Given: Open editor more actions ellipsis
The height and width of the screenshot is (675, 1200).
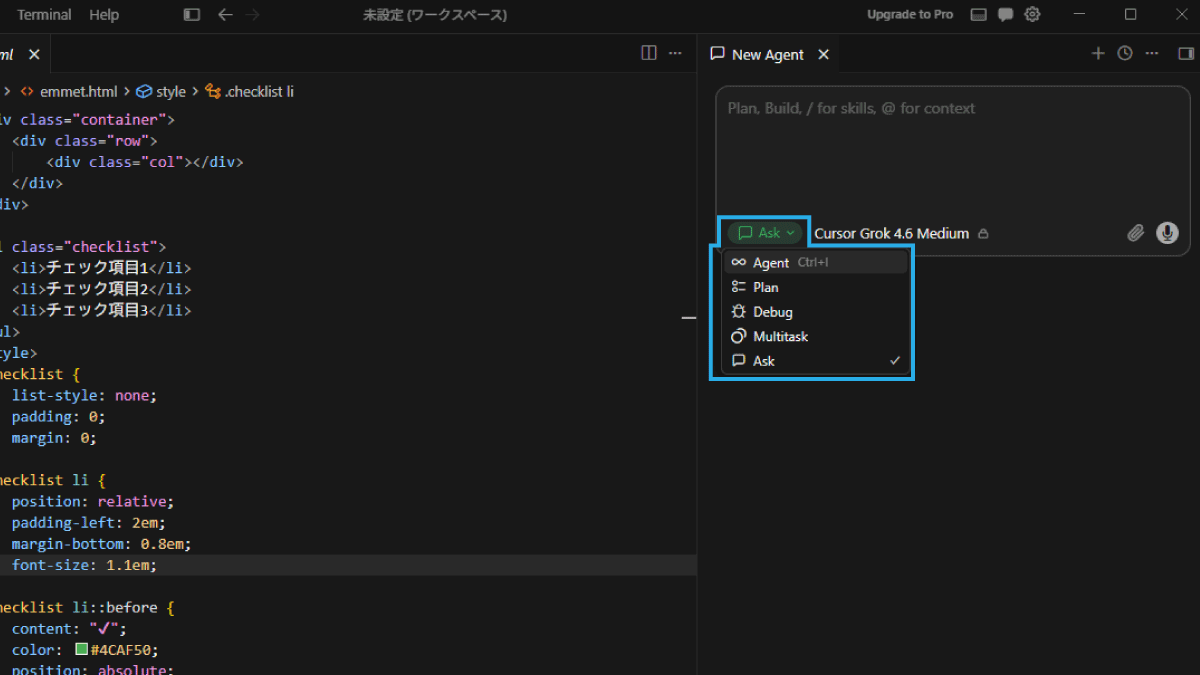Looking at the screenshot, I should click(x=675, y=53).
